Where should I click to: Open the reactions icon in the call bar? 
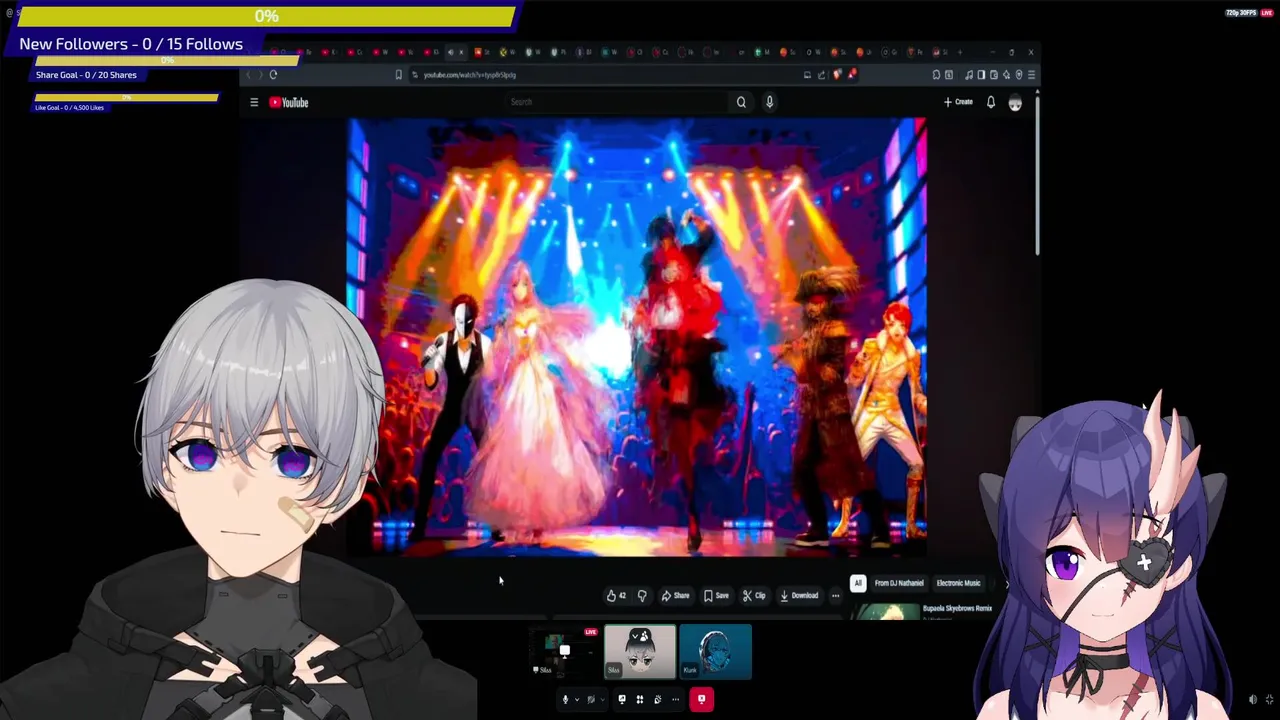point(658,700)
